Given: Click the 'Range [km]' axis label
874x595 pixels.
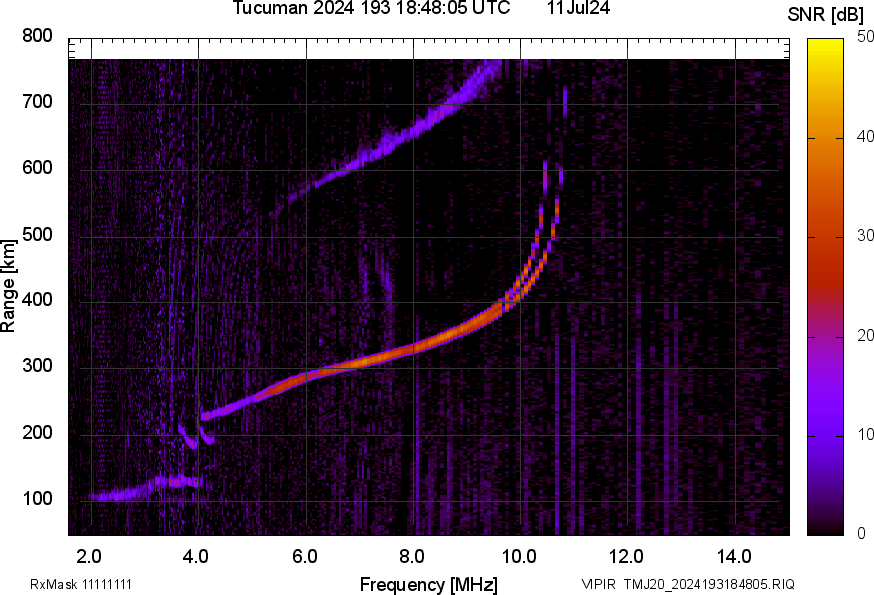Looking at the screenshot, I should (x=8, y=287).
